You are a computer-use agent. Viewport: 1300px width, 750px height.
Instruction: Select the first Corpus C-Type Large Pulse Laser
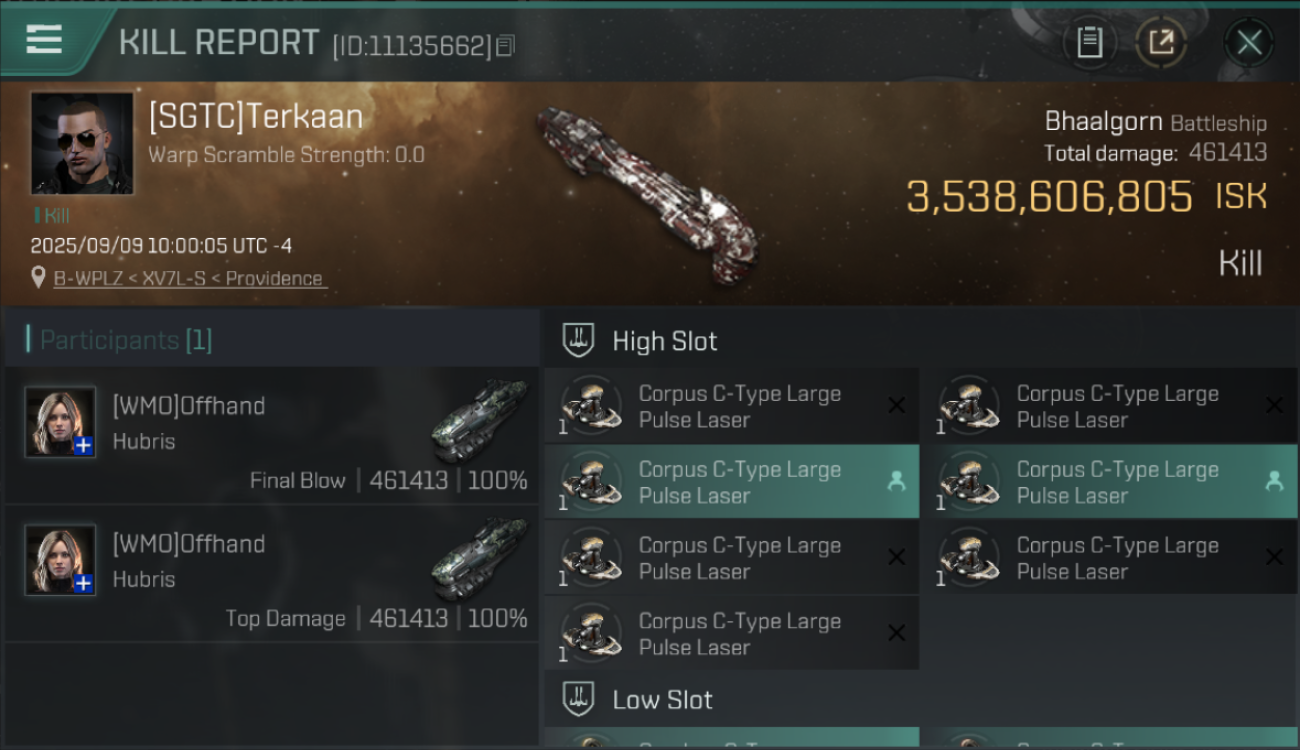(x=731, y=407)
